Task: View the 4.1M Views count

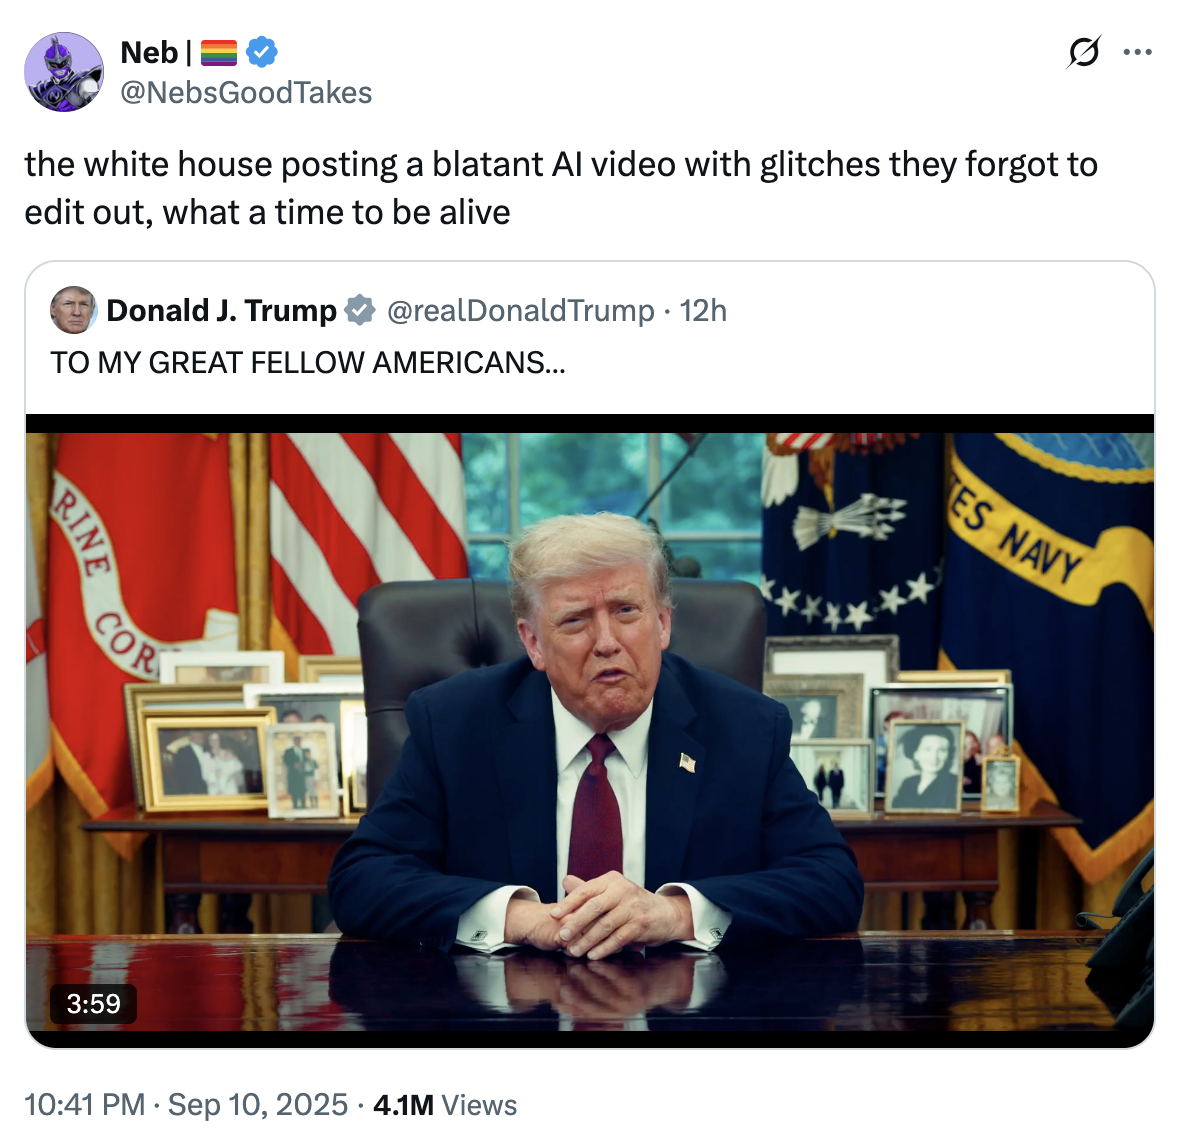Action: coord(445,1105)
